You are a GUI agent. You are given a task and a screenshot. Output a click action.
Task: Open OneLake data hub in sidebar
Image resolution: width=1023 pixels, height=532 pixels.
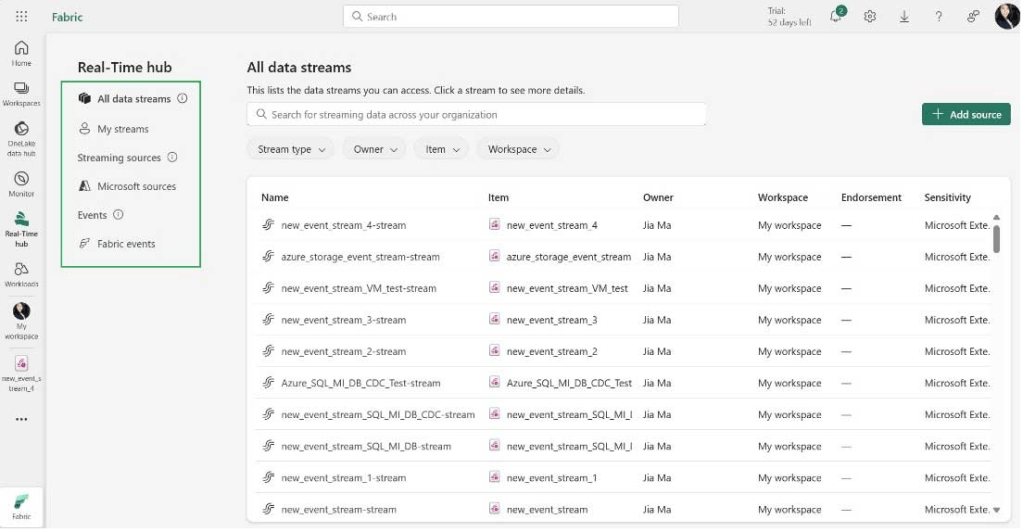point(21,139)
